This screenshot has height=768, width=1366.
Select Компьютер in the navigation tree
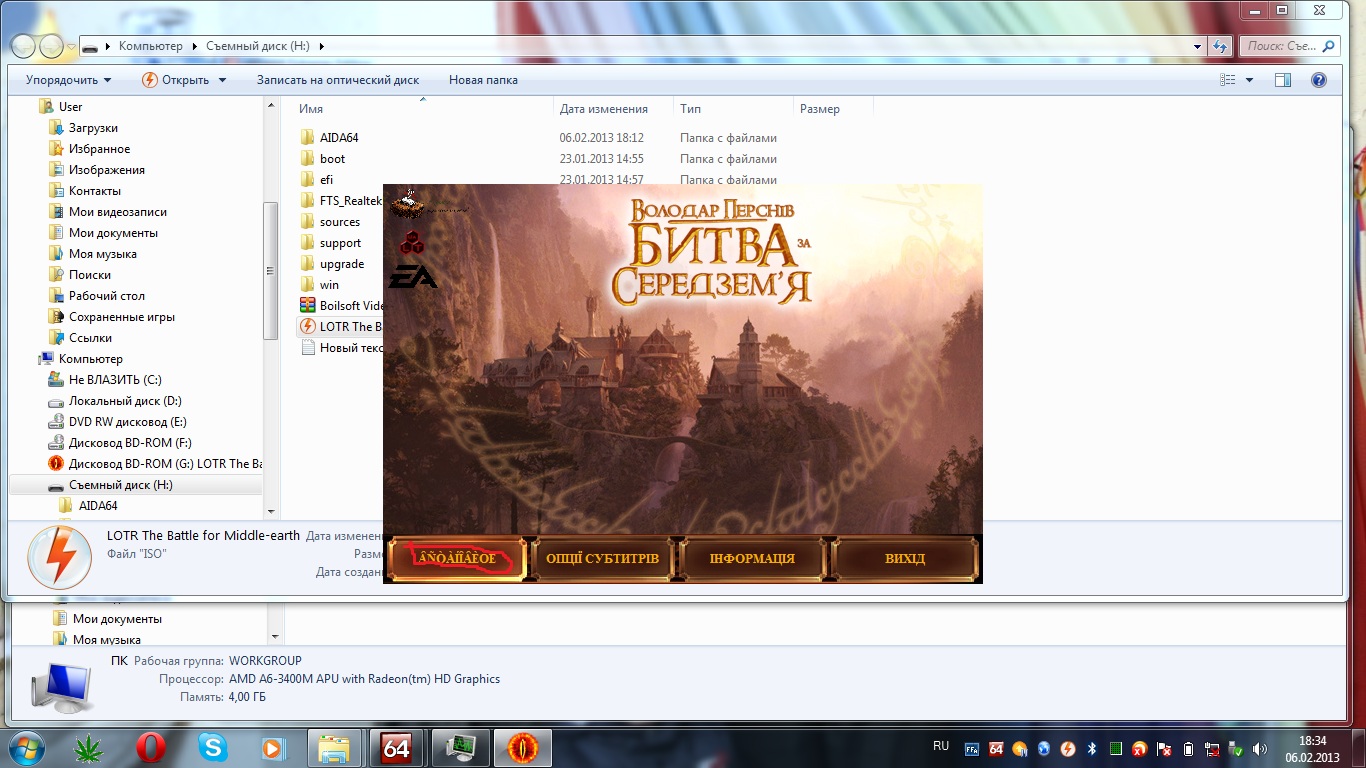(90, 359)
